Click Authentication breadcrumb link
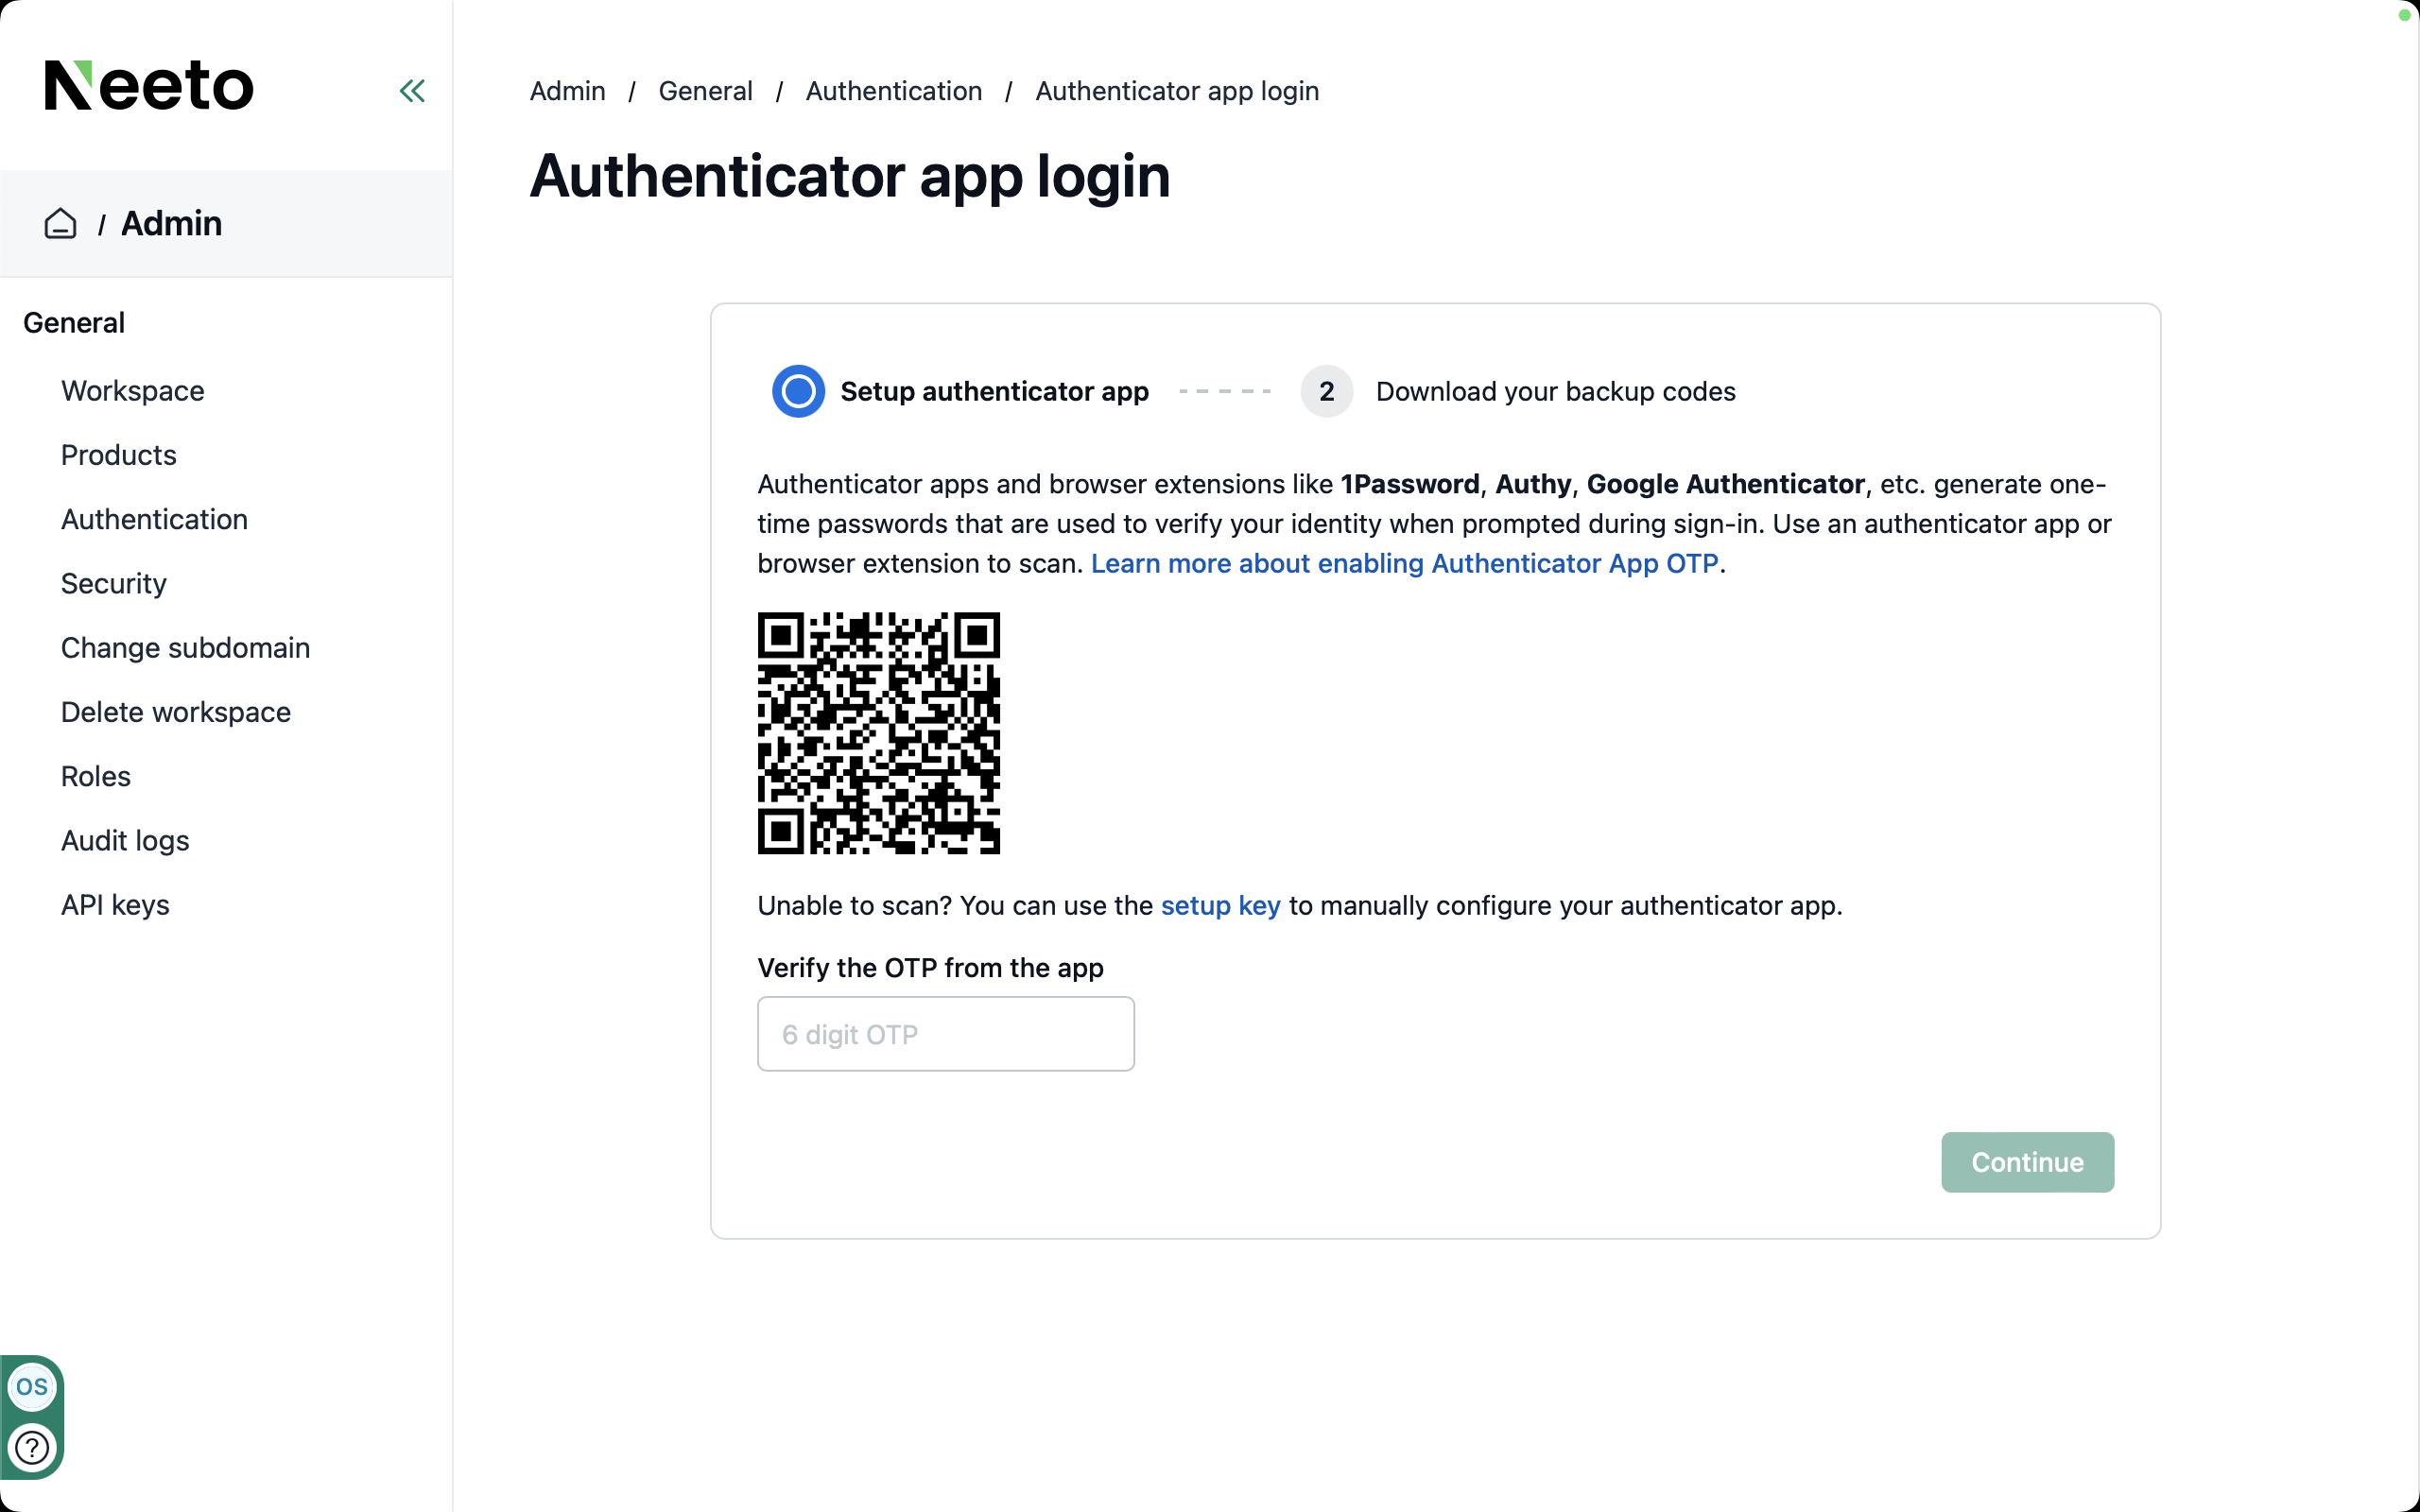The image size is (2420, 1512). point(893,91)
